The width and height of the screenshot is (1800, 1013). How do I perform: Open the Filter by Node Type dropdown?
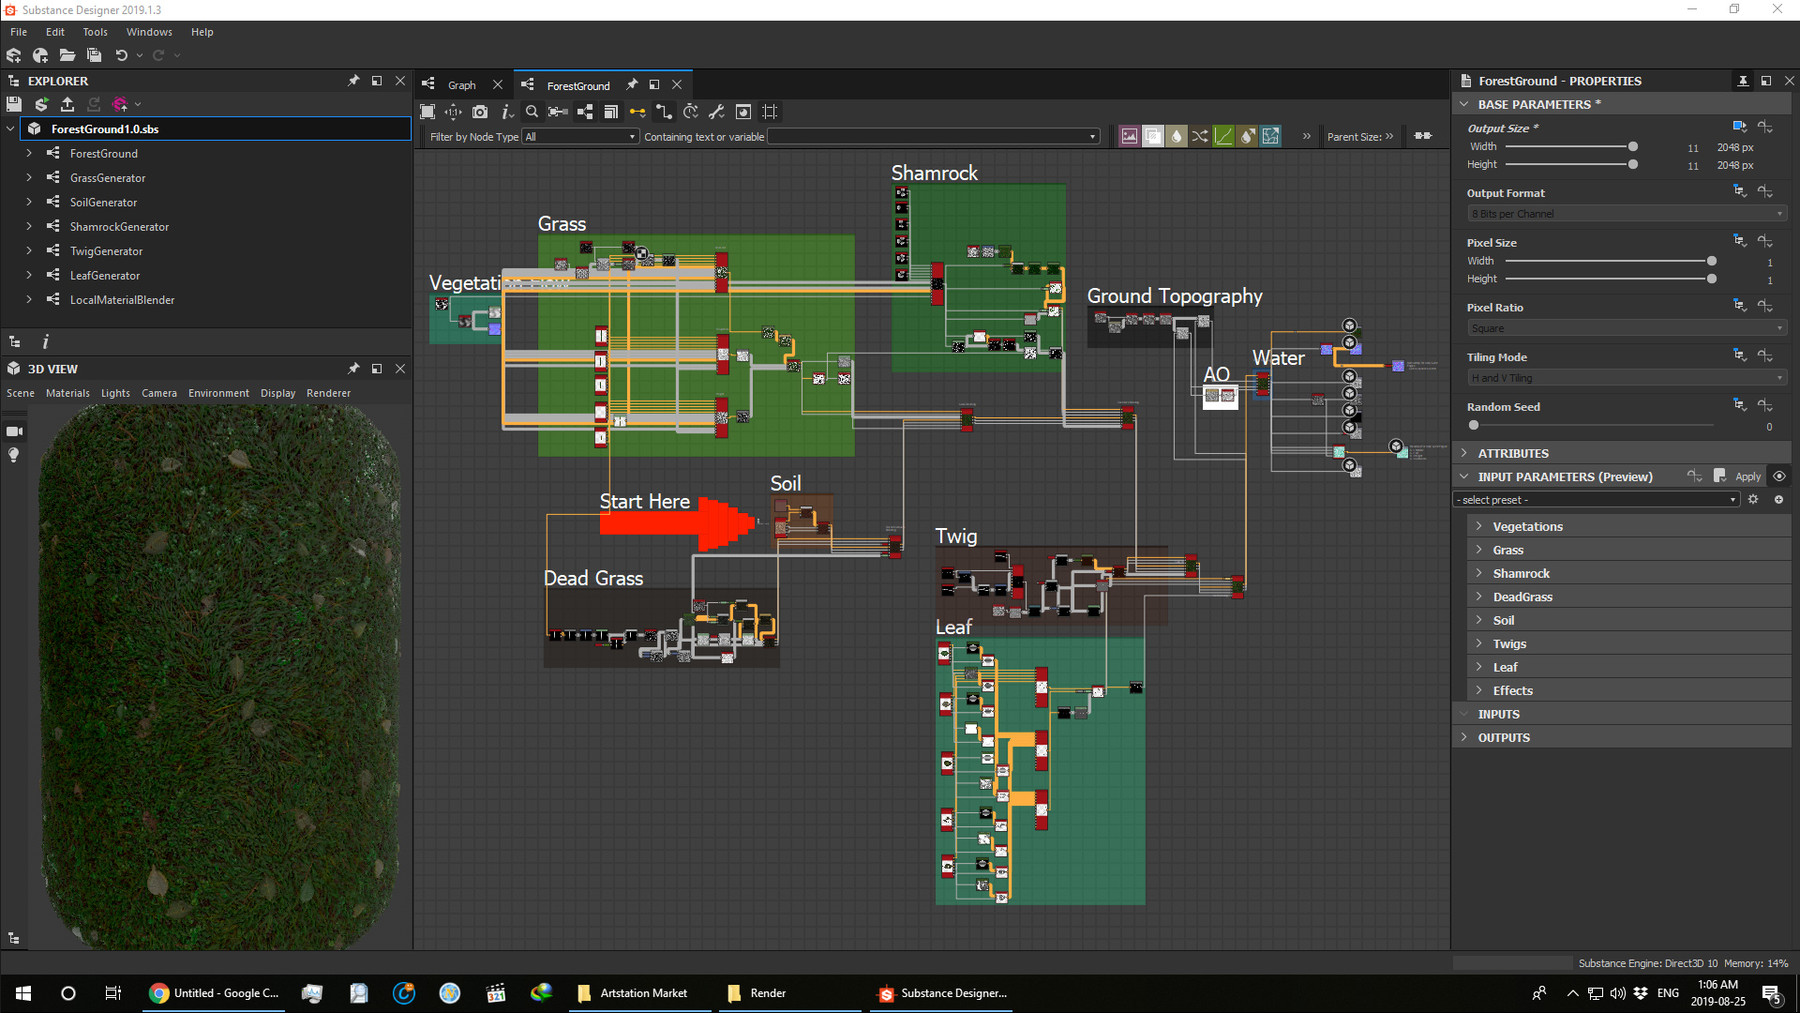pyautogui.click(x=580, y=137)
